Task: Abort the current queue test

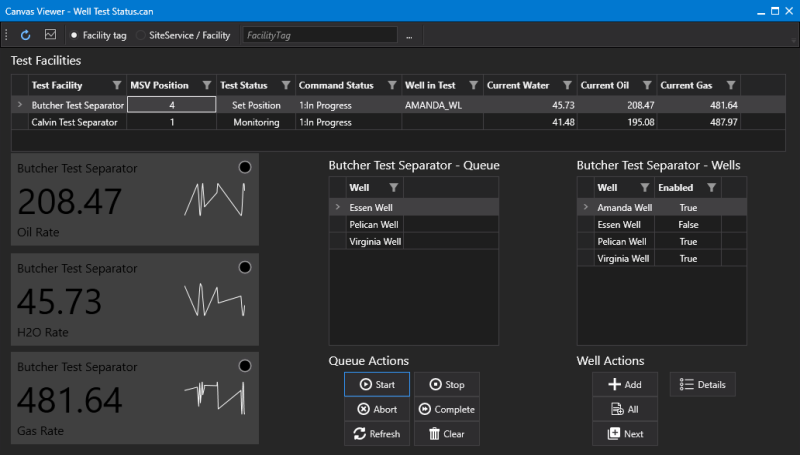Action: click(x=377, y=409)
